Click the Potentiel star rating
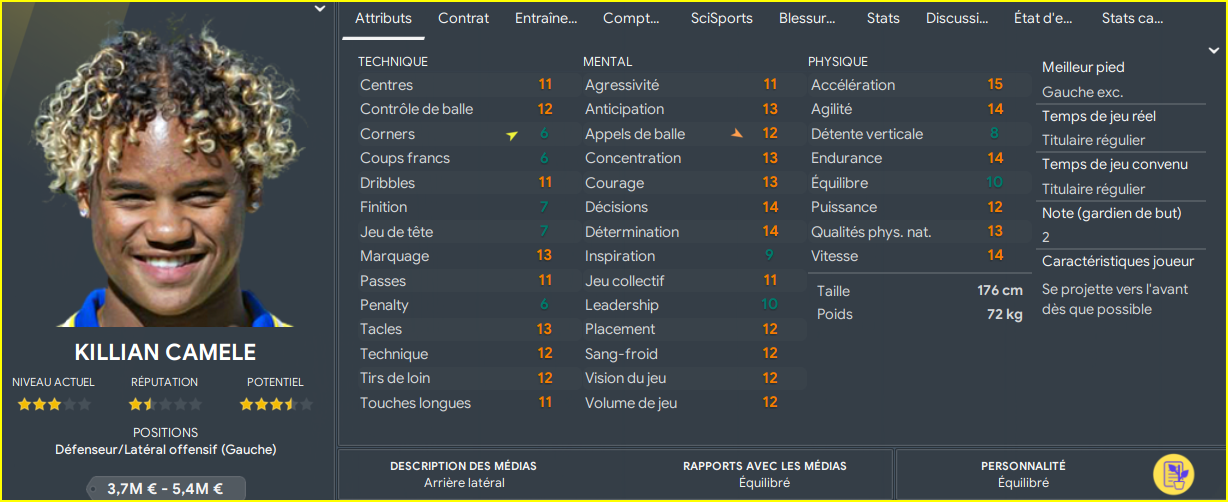The height and width of the screenshot is (502, 1228). click(x=276, y=404)
